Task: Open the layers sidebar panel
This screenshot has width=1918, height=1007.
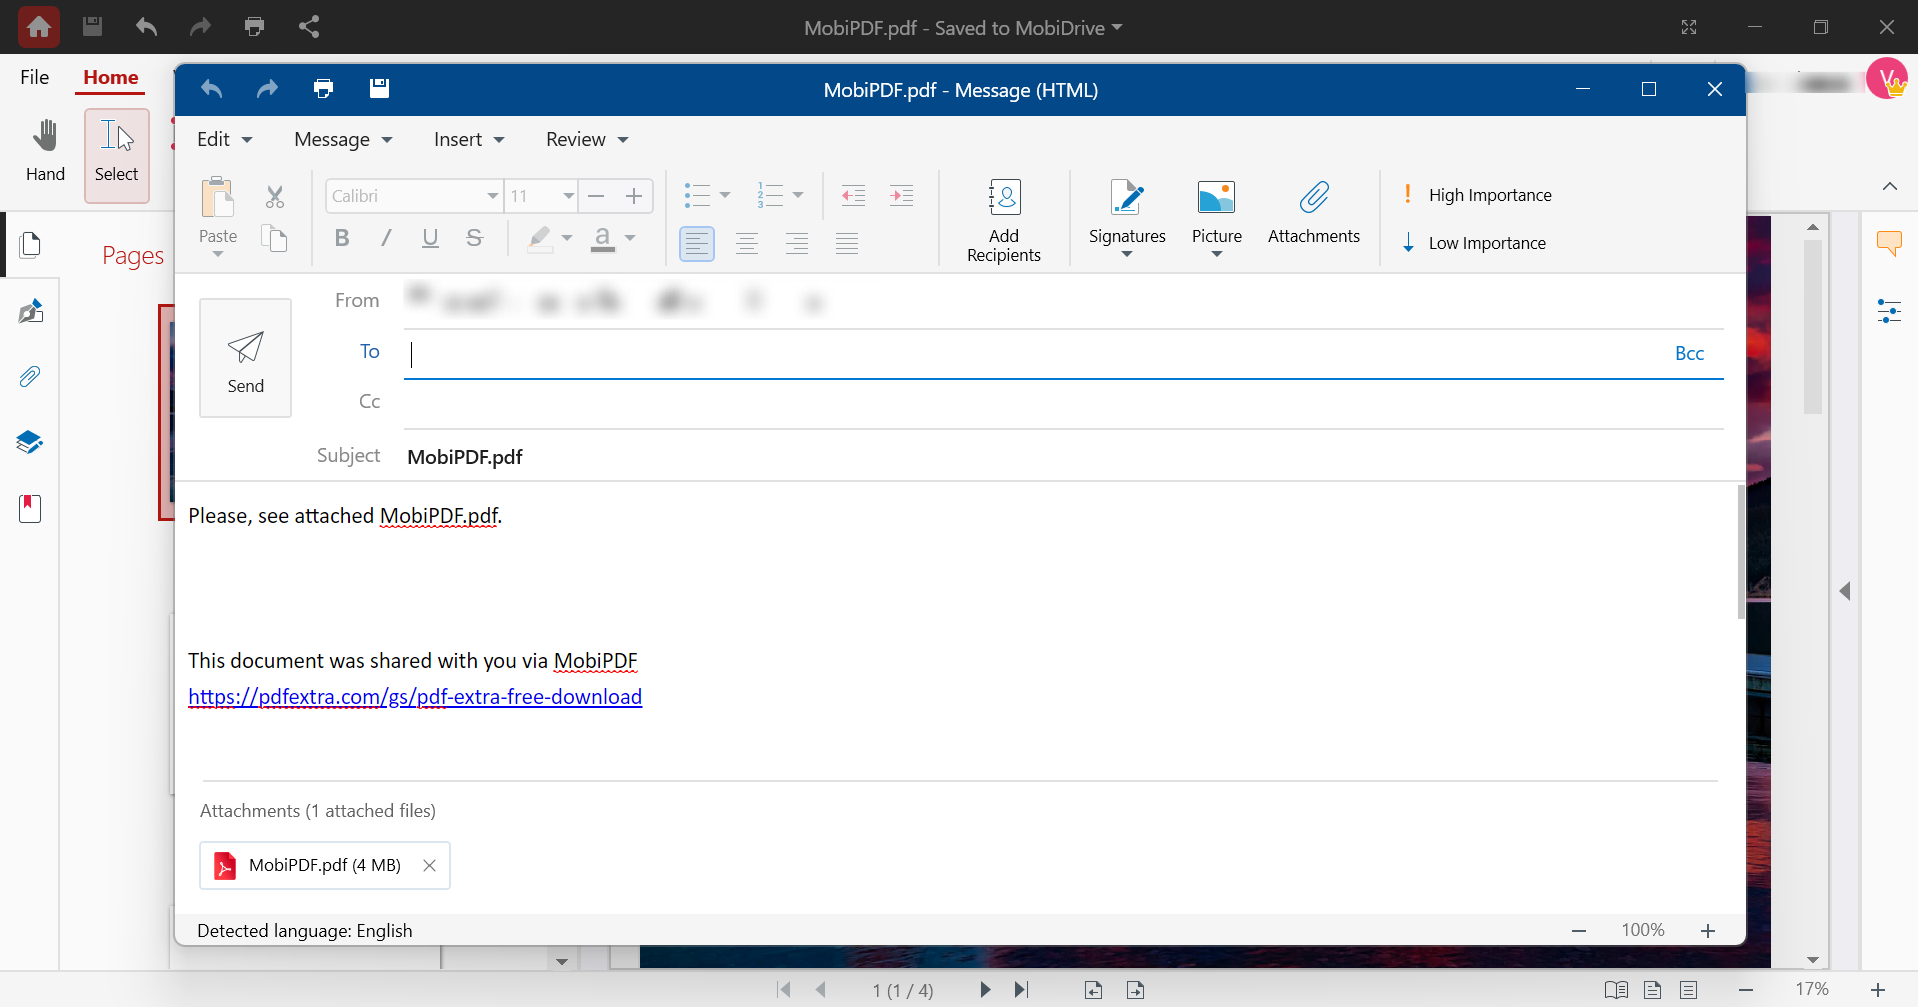Action: 30,442
